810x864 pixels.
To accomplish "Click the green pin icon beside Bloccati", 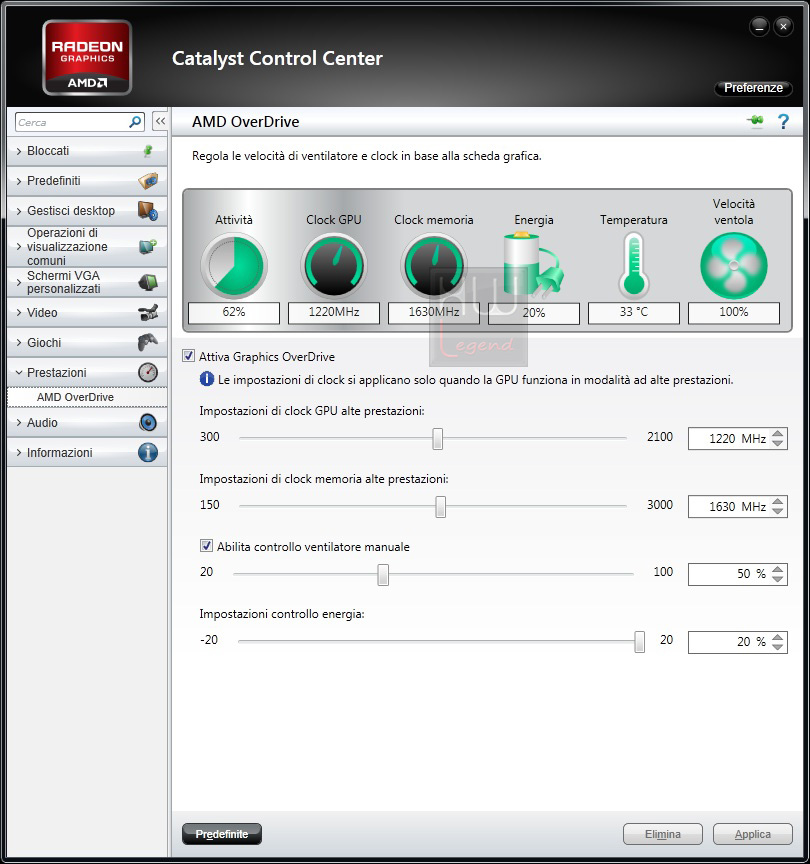I will (x=148, y=151).
